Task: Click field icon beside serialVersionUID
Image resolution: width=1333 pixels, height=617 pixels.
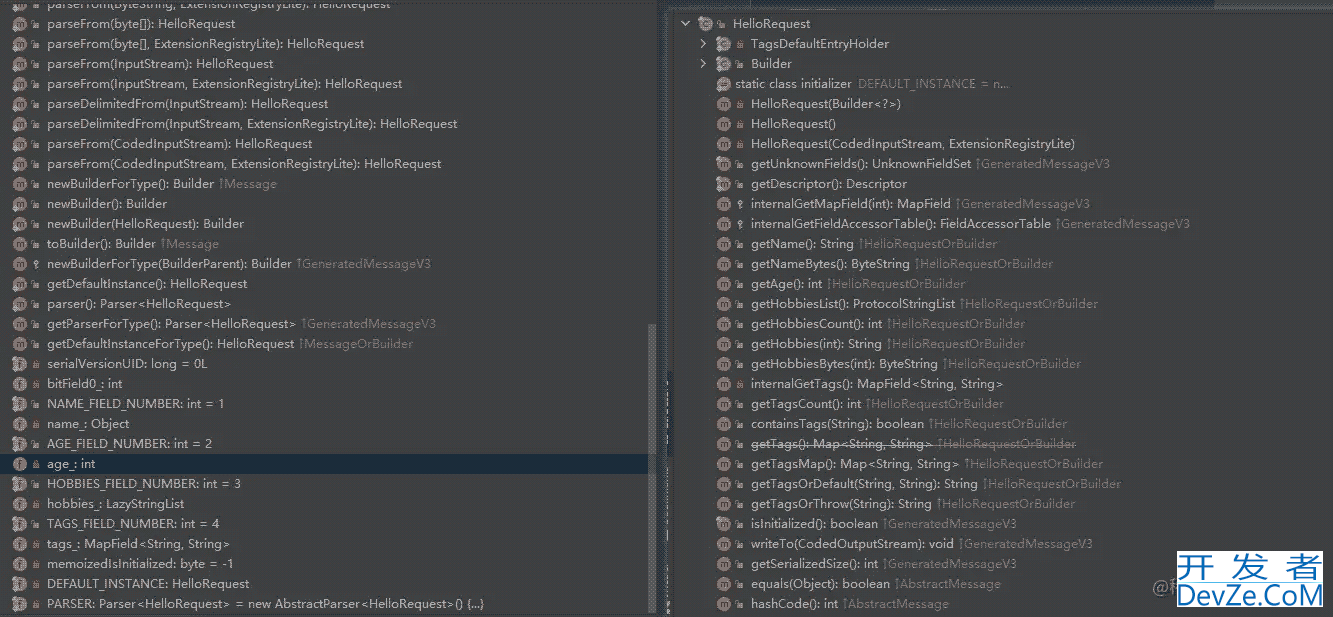Action: click(x=20, y=363)
